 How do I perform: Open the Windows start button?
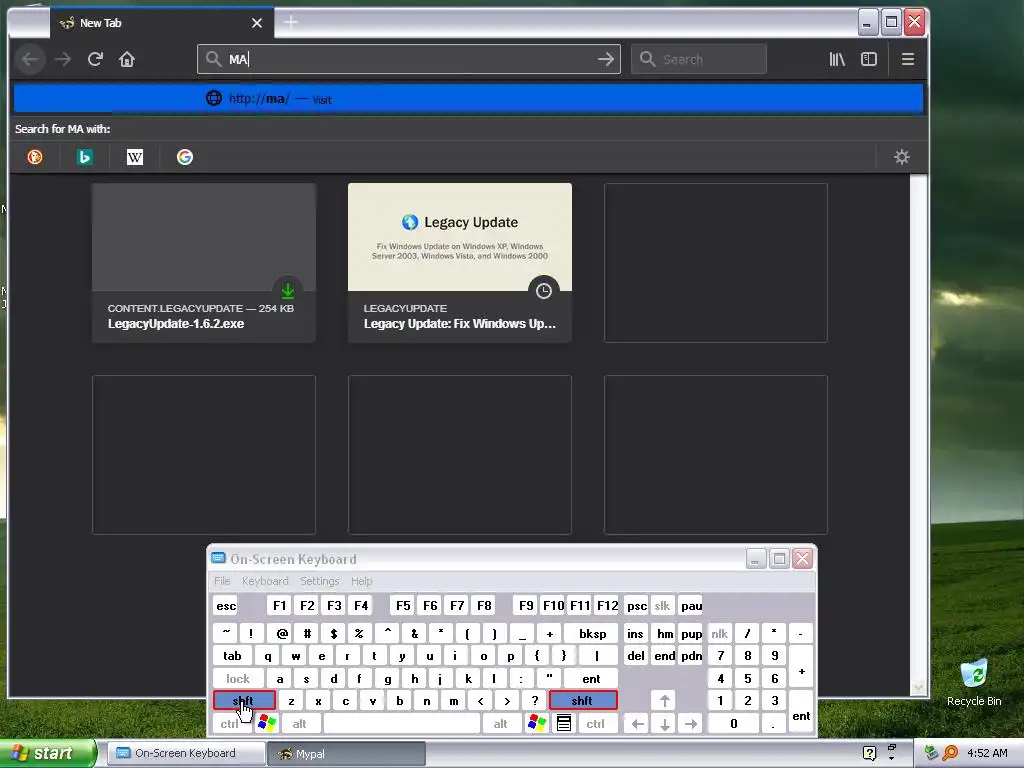point(46,753)
